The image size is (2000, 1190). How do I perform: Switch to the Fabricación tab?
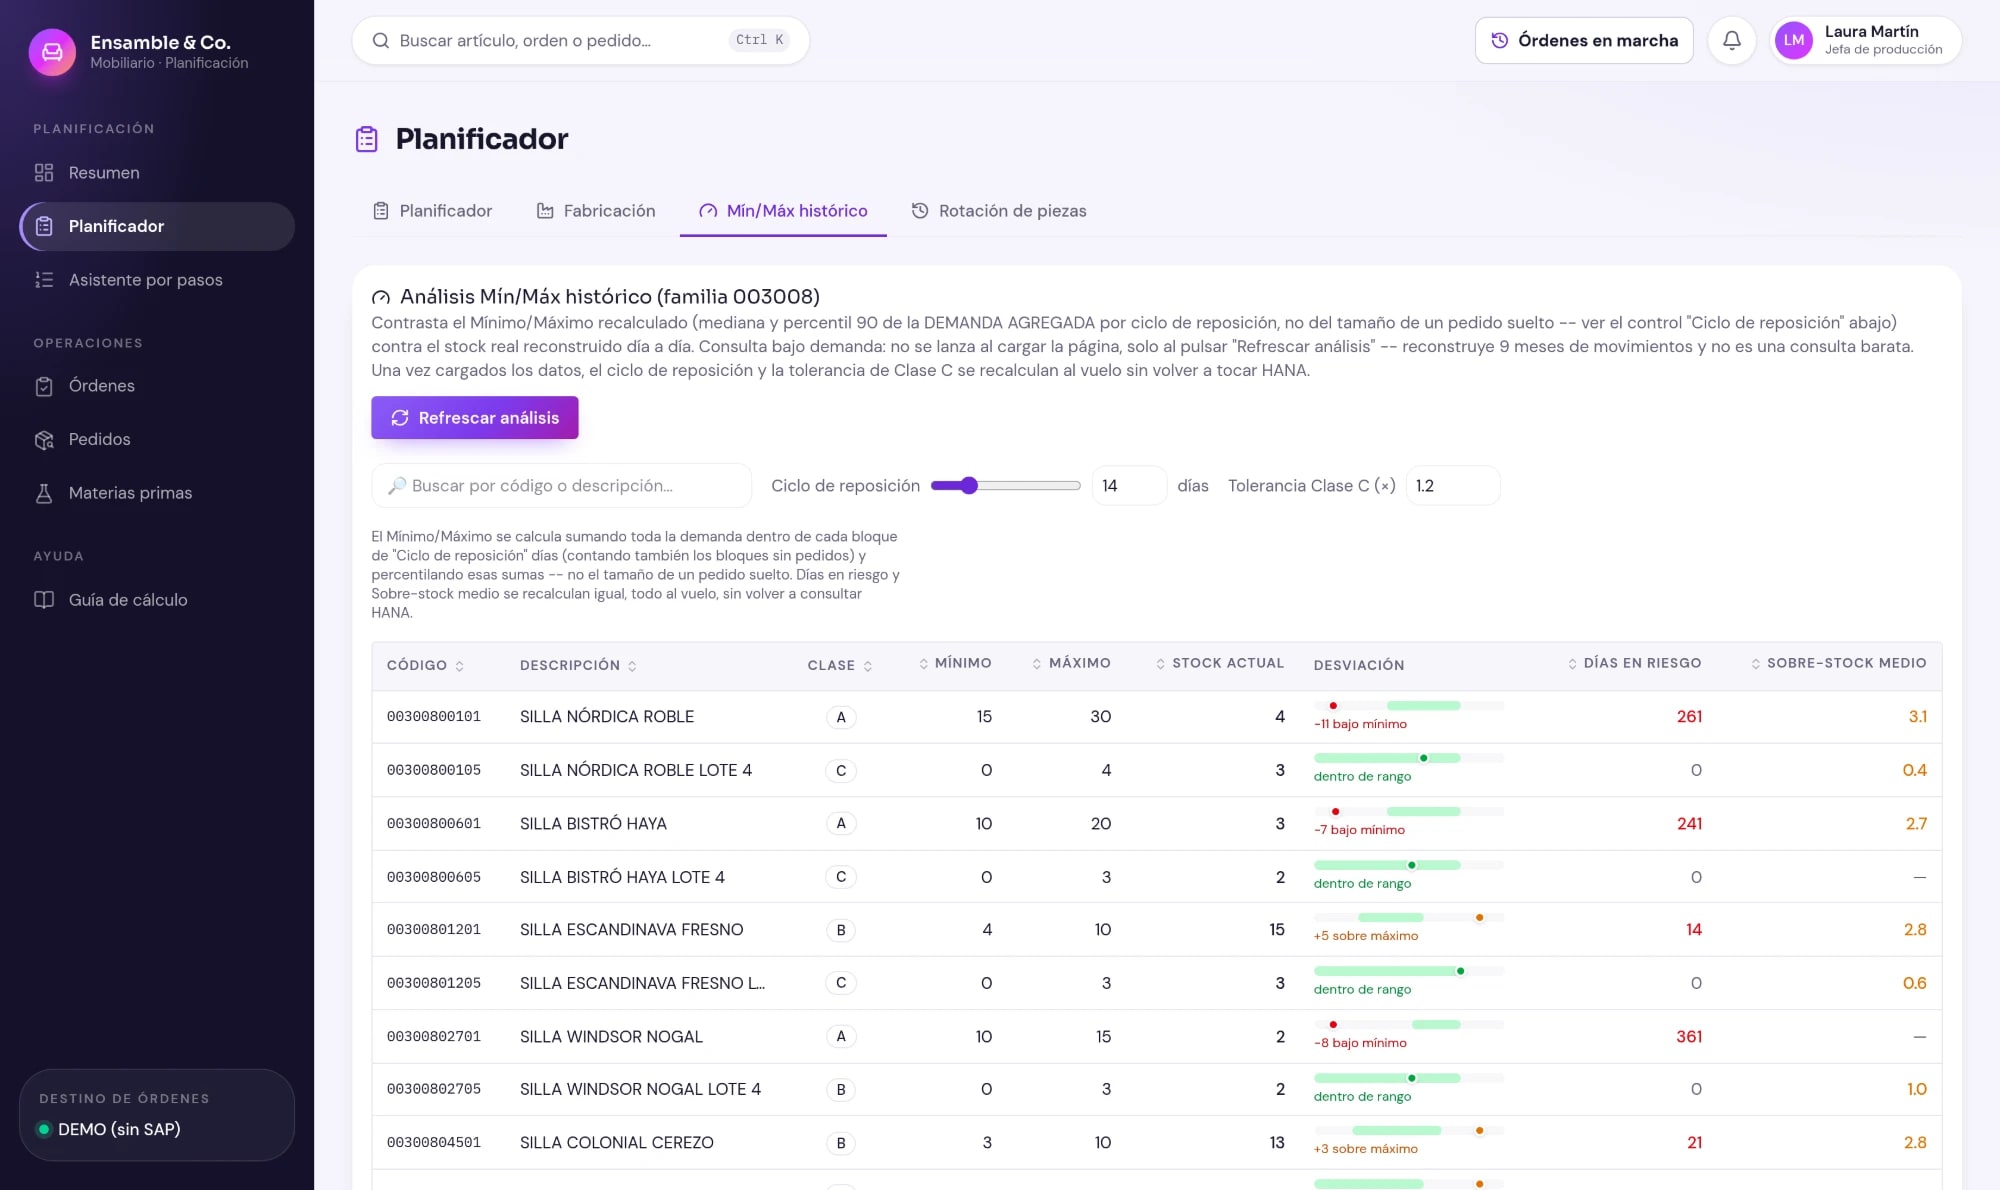[596, 211]
